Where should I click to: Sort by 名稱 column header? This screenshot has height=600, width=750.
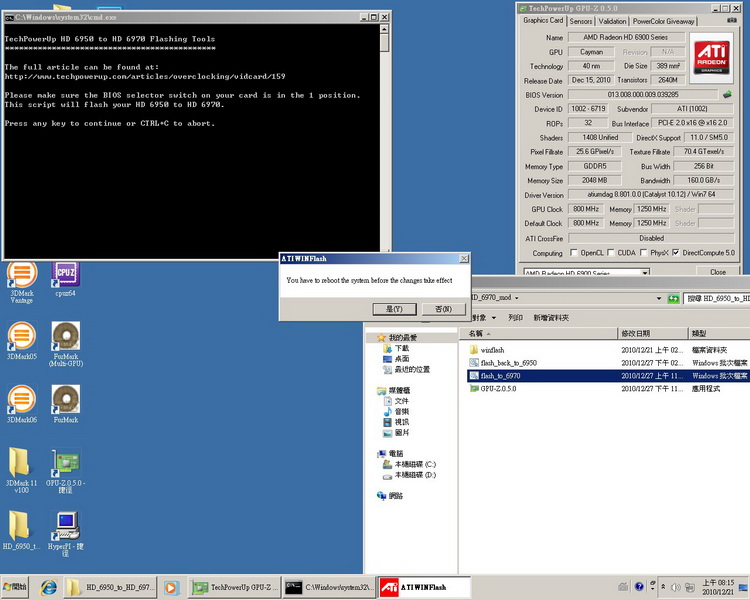(538, 333)
